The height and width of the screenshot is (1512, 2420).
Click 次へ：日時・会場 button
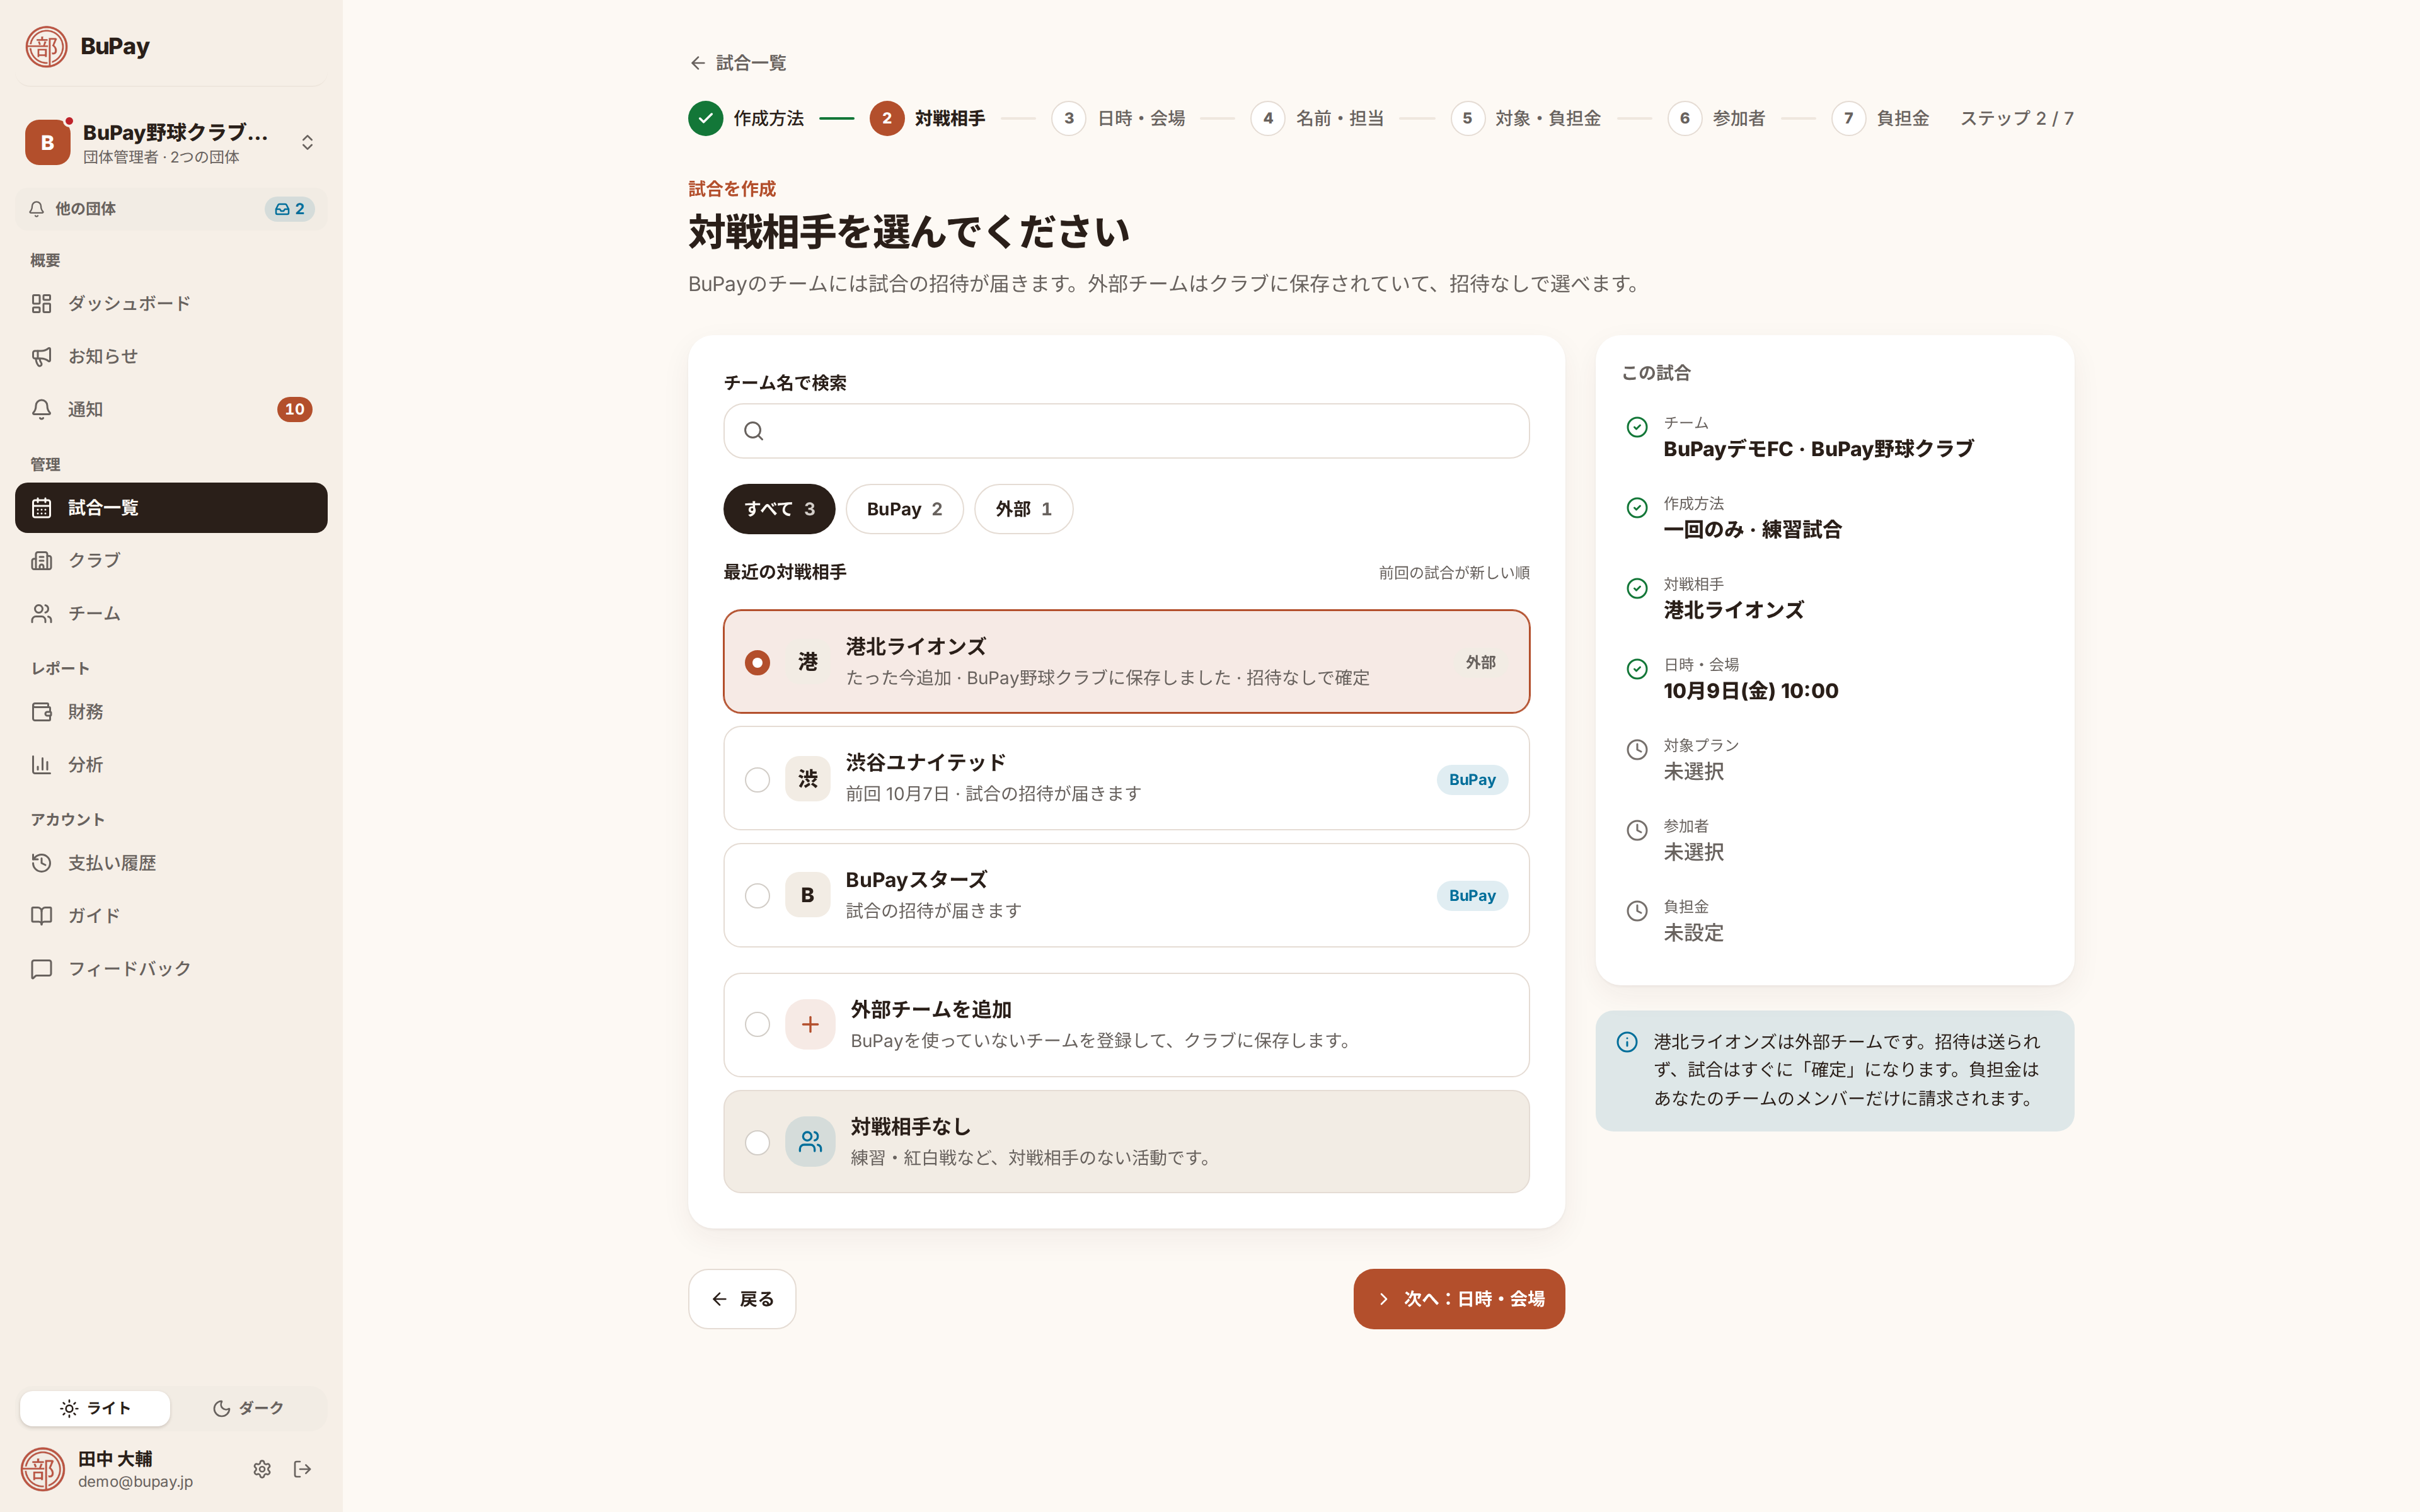[1459, 1299]
